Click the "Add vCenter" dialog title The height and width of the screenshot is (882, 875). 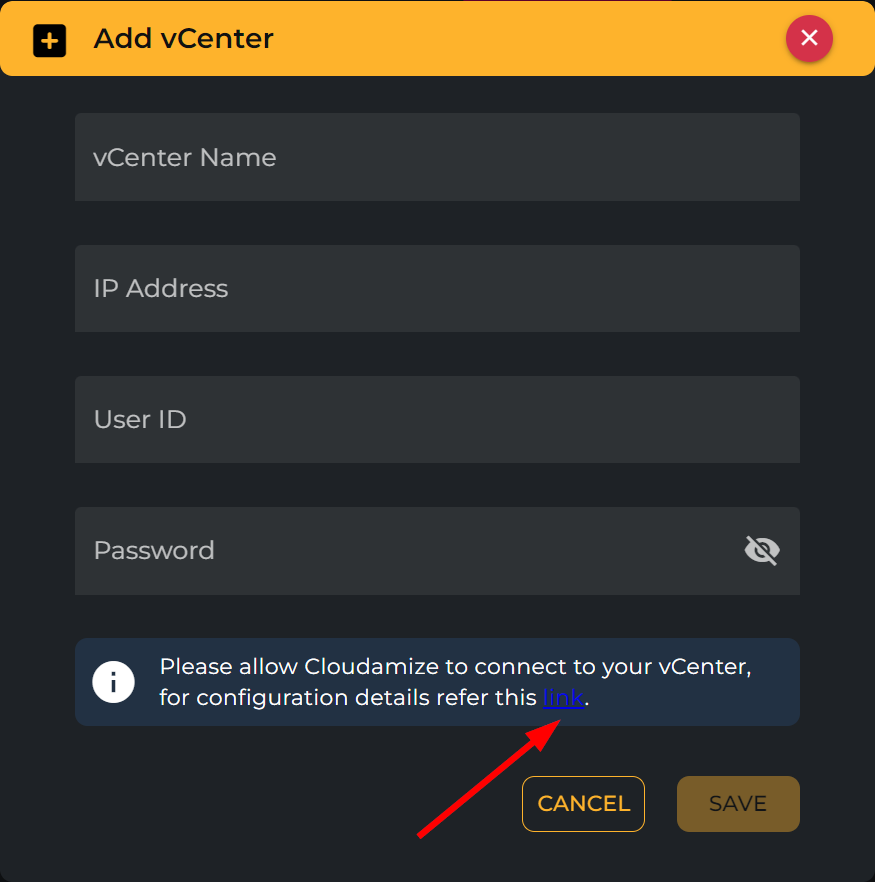coord(184,39)
